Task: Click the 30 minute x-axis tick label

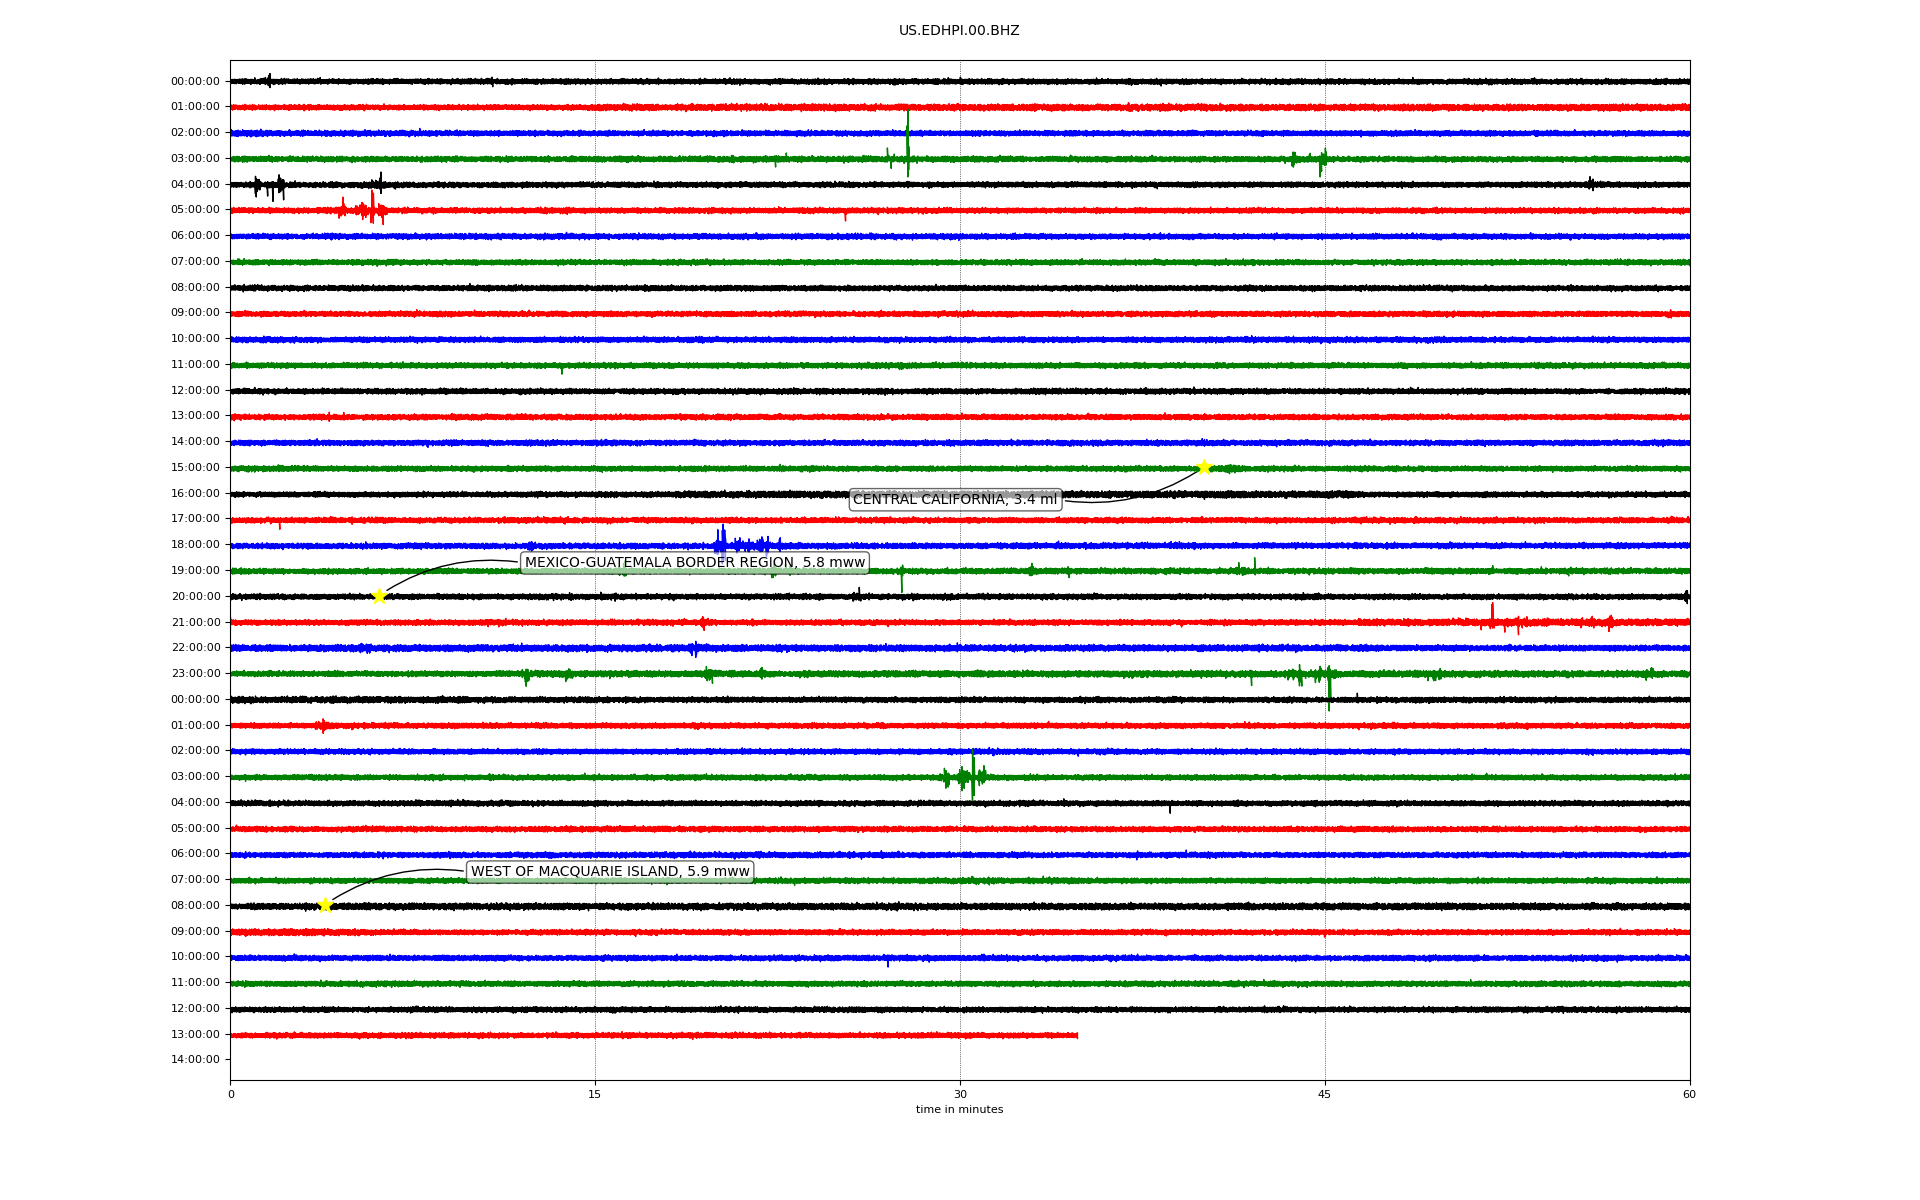Action: pos(960,1094)
